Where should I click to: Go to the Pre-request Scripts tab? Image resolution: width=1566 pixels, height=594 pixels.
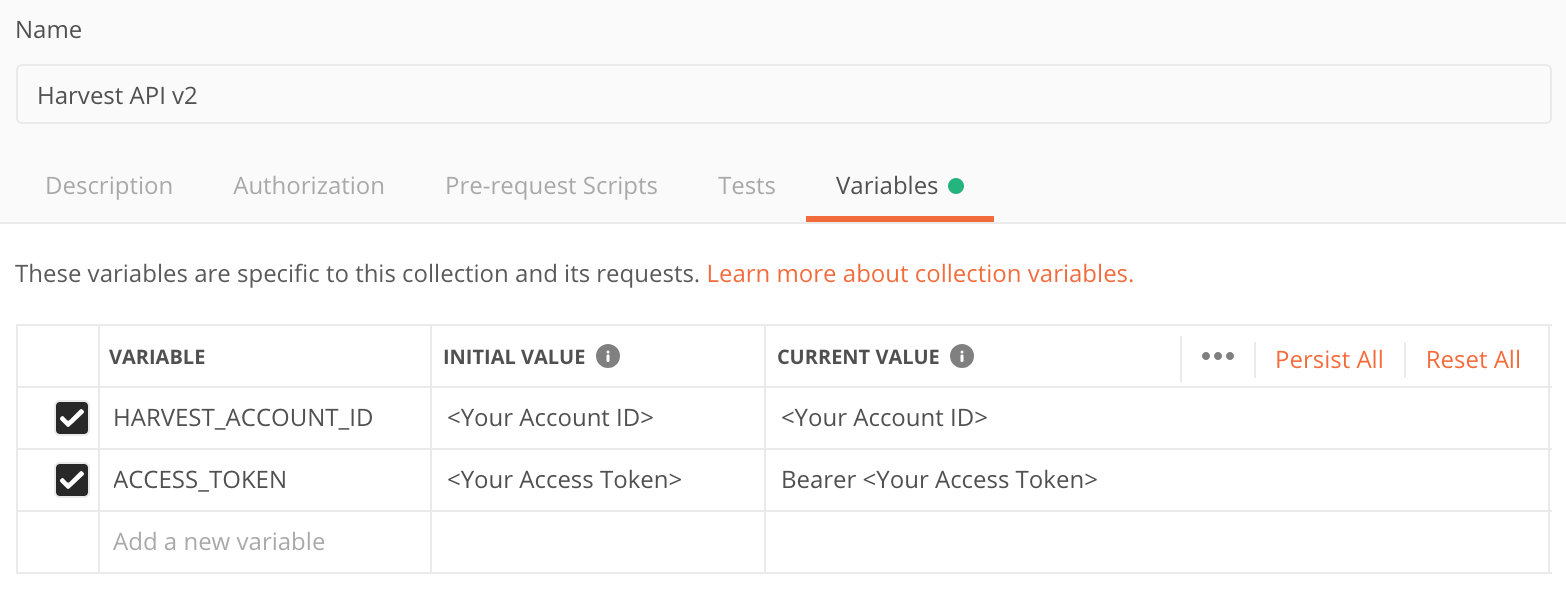pyautogui.click(x=551, y=186)
